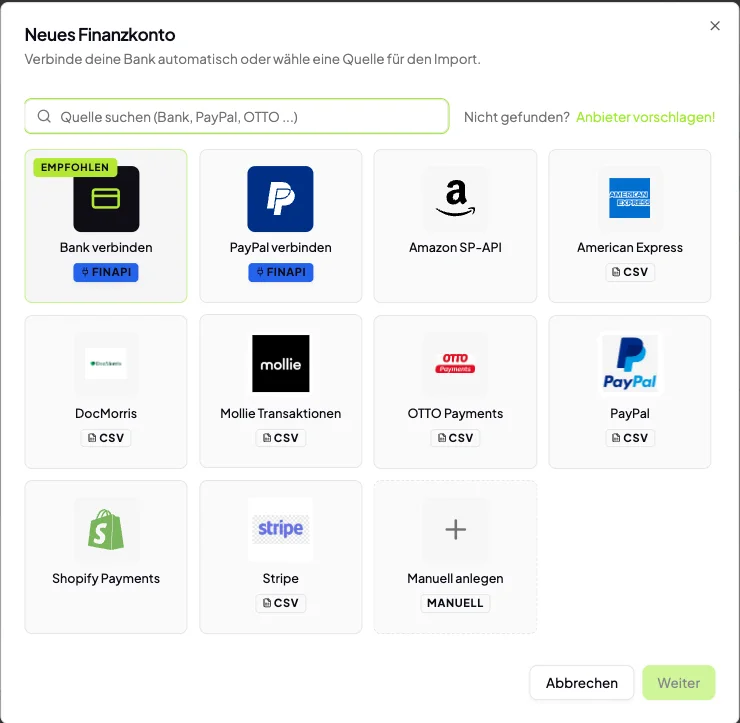Screen dimensions: 740x723
Task: Click the EMPFOHLEN label
Action: click(75, 168)
